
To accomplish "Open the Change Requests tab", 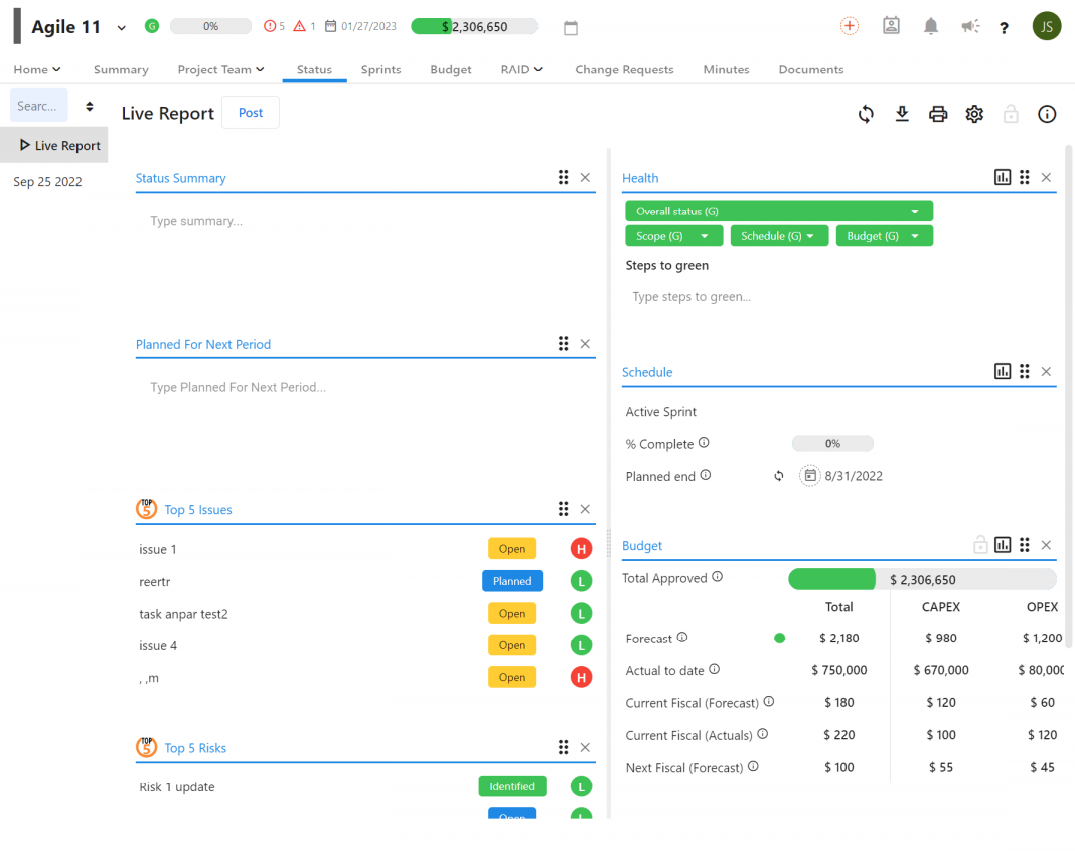I will tap(624, 69).
